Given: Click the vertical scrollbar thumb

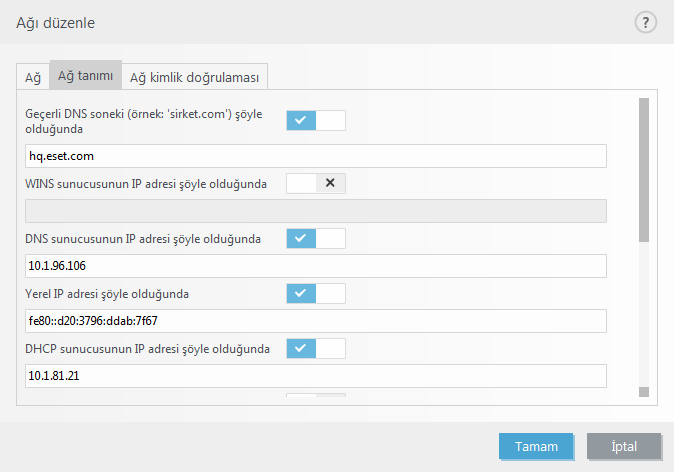Looking at the screenshot, I should [x=644, y=170].
